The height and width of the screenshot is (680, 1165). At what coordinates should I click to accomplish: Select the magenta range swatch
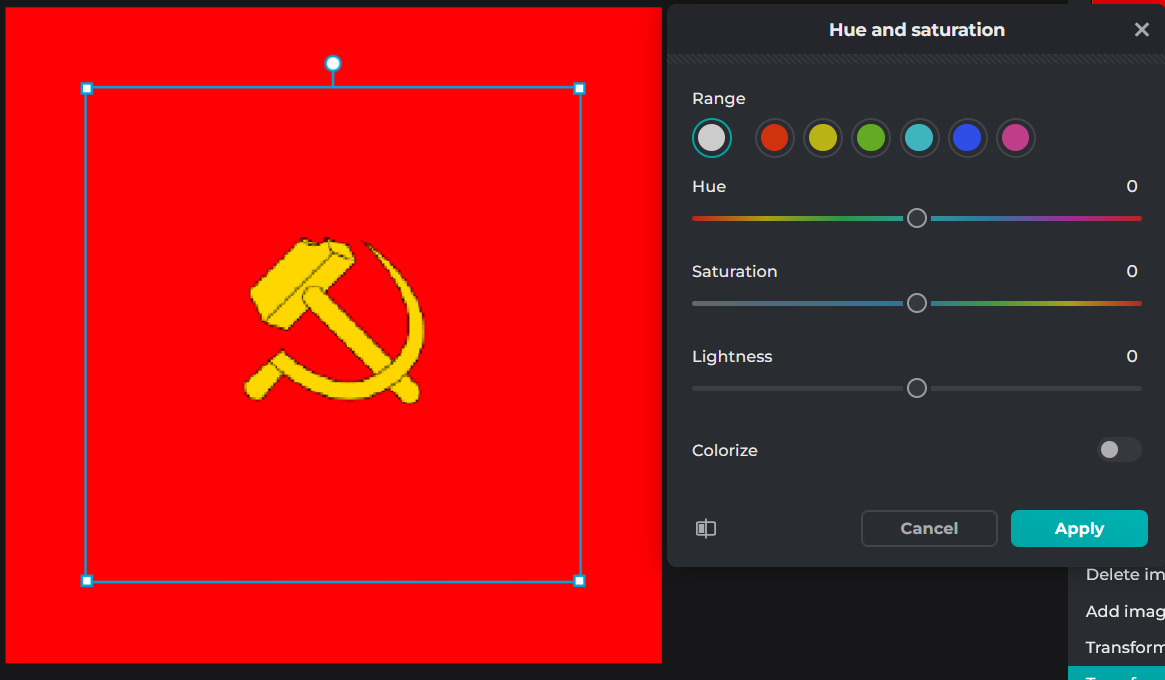(x=1016, y=138)
